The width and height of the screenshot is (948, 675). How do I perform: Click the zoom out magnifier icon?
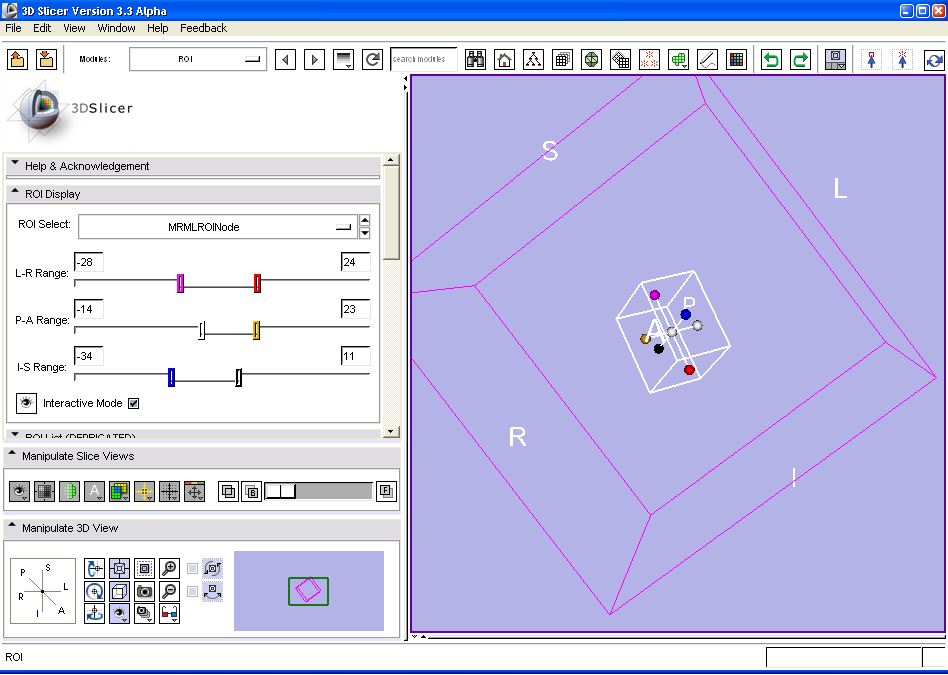tap(169, 590)
